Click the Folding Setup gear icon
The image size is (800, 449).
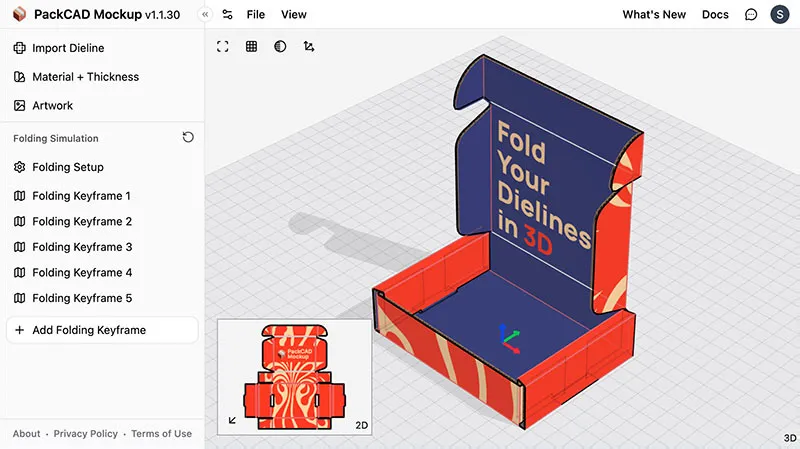[x=19, y=167]
